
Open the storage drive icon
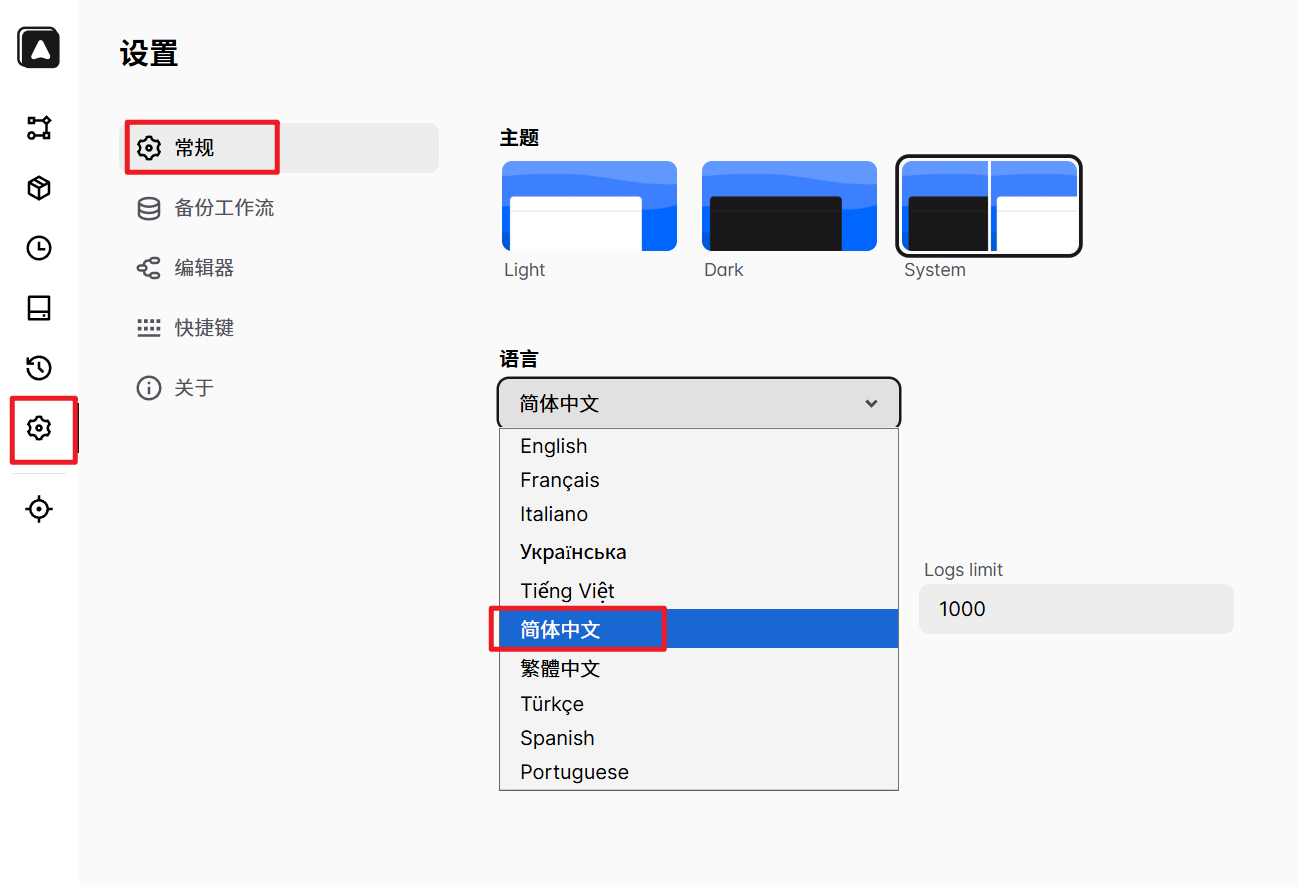[39, 308]
